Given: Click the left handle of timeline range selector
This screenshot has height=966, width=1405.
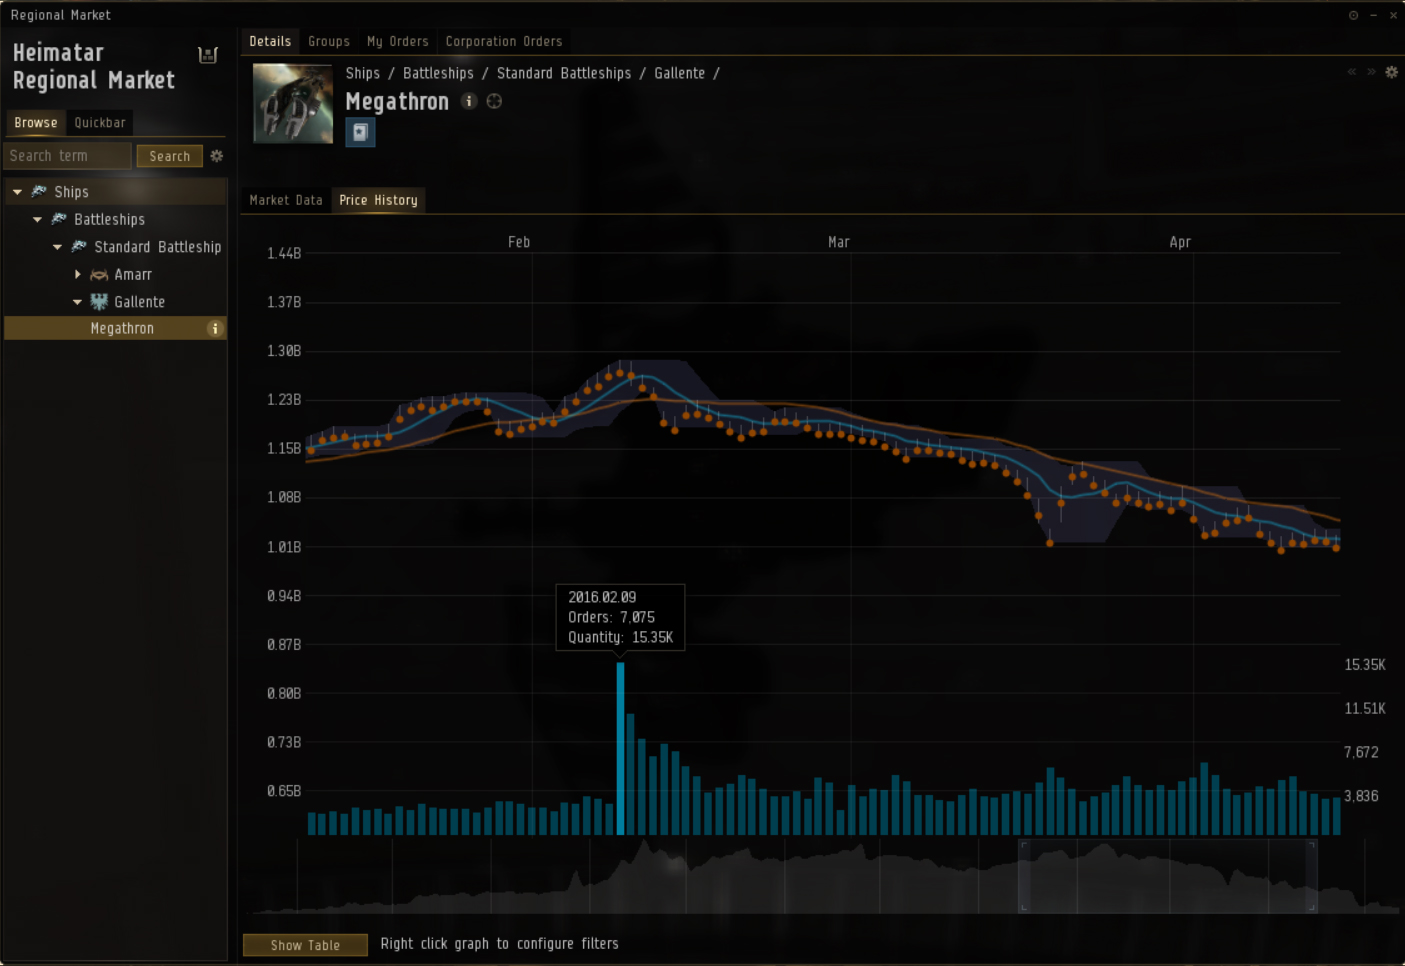Looking at the screenshot, I should pos(1023,876).
